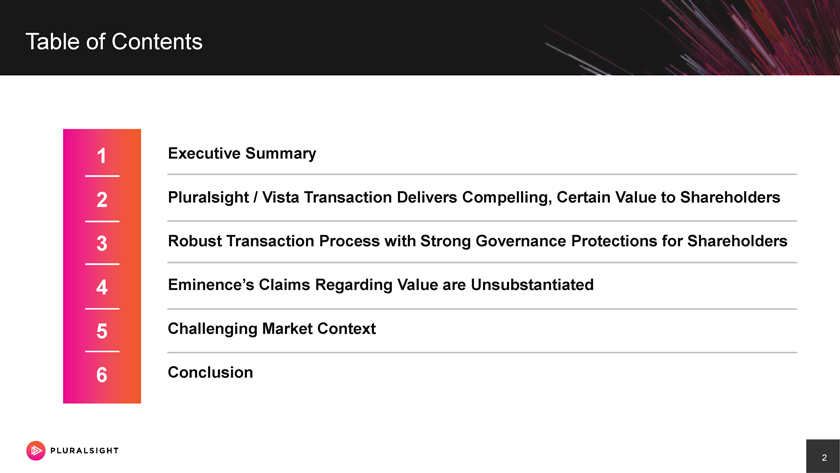Image resolution: width=840 pixels, height=473 pixels.
Task: Open Pluralsight / Vista Transaction section entry
Action: pyautogui.click(x=473, y=198)
